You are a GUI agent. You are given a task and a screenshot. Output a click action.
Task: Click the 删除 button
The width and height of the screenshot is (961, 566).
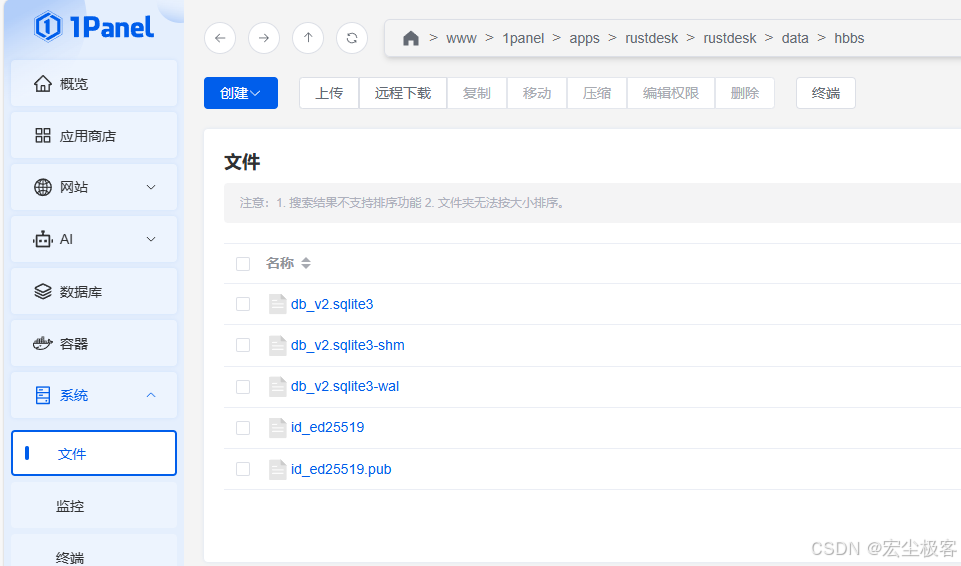(745, 93)
